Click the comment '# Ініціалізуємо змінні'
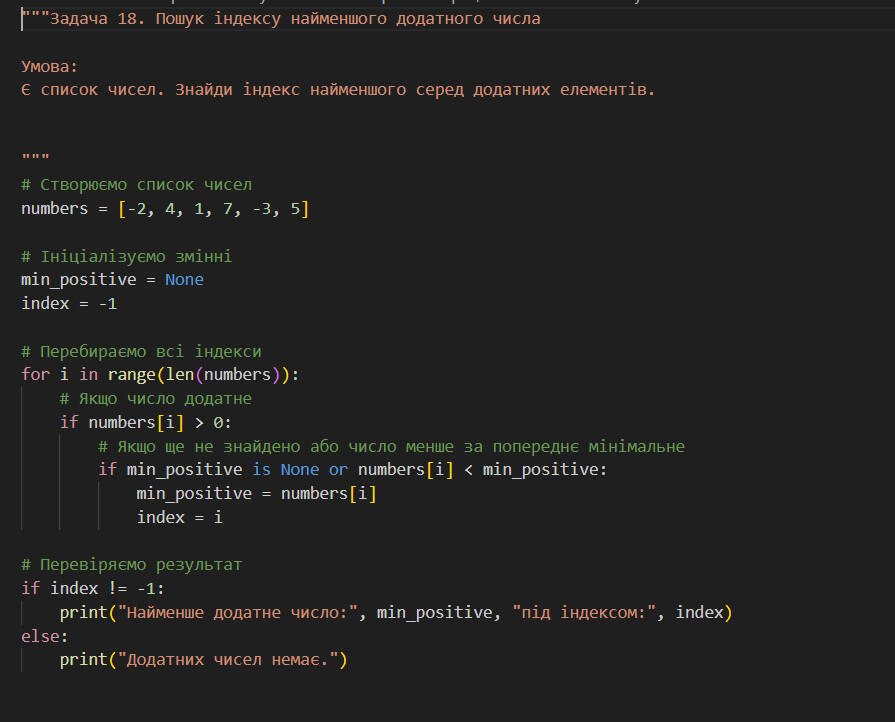Screen dimensions: 895x722 (x=127, y=257)
